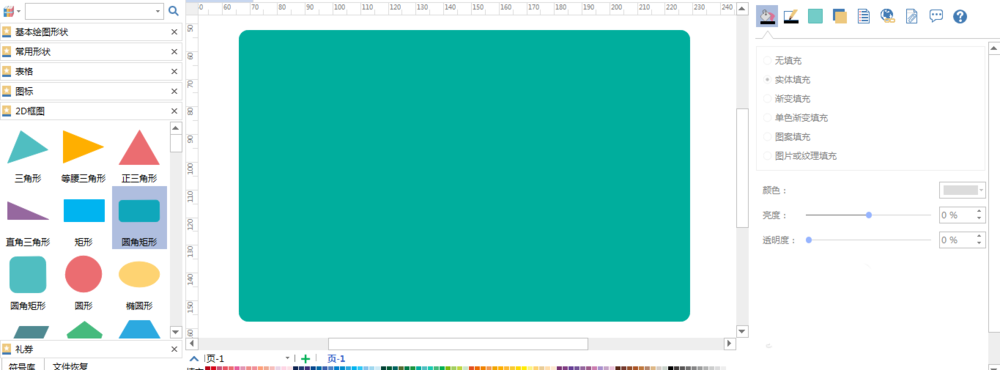Open the library search combo box arrow
The width and height of the screenshot is (1000, 370).
(x=158, y=11)
